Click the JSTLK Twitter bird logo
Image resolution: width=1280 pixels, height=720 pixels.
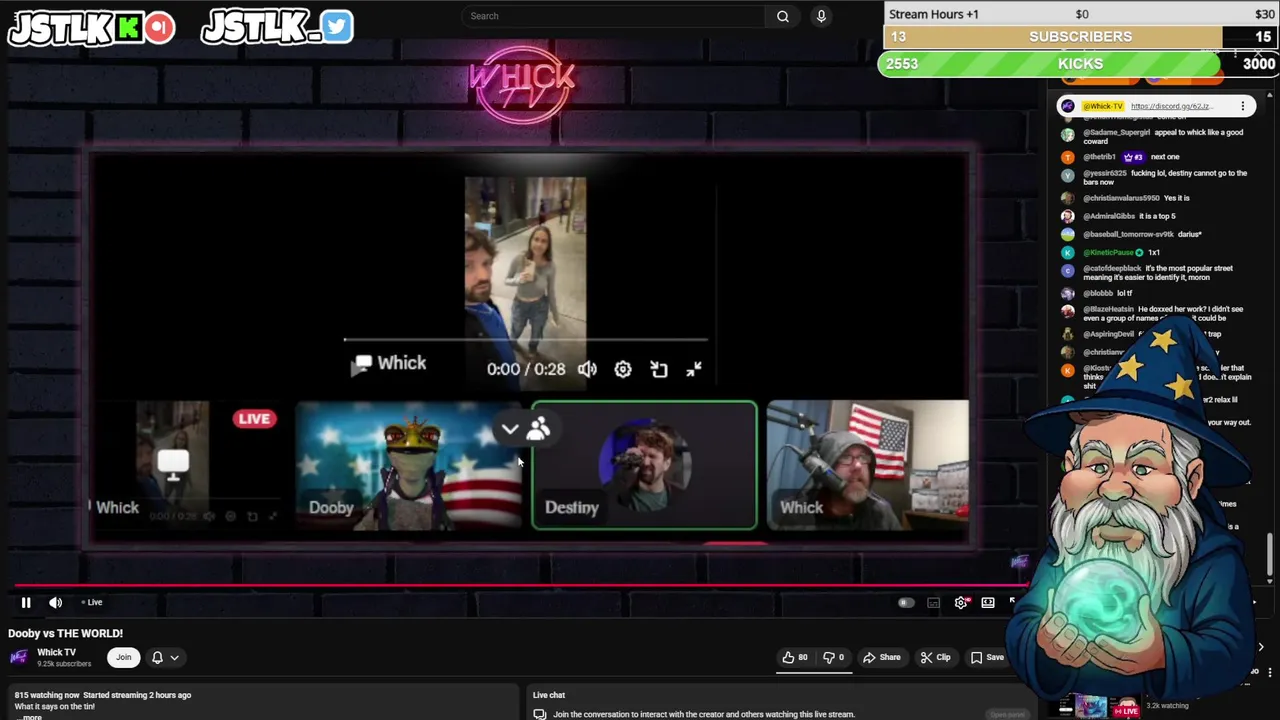tap(278, 28)
